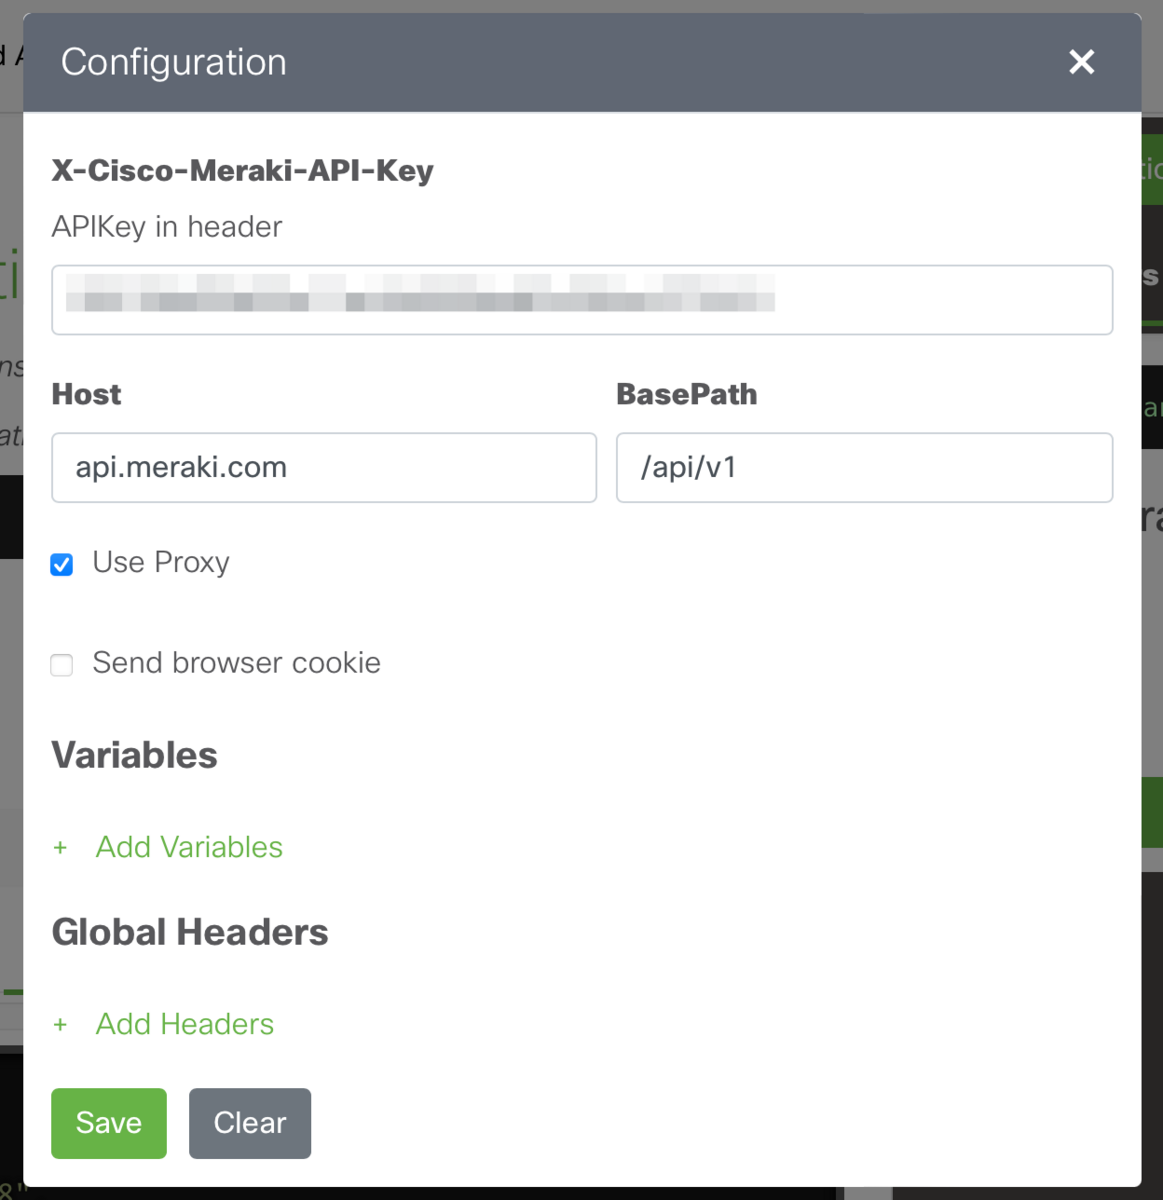
Task: Click the Global Headers section heading
Action: tap(189, 931)
